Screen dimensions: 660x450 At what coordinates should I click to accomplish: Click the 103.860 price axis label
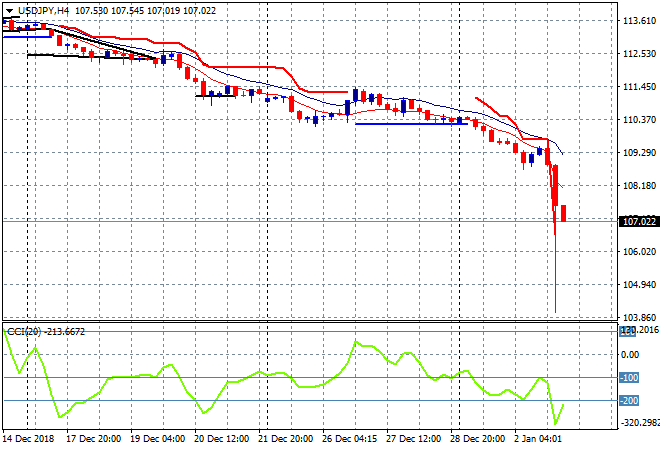639,317
